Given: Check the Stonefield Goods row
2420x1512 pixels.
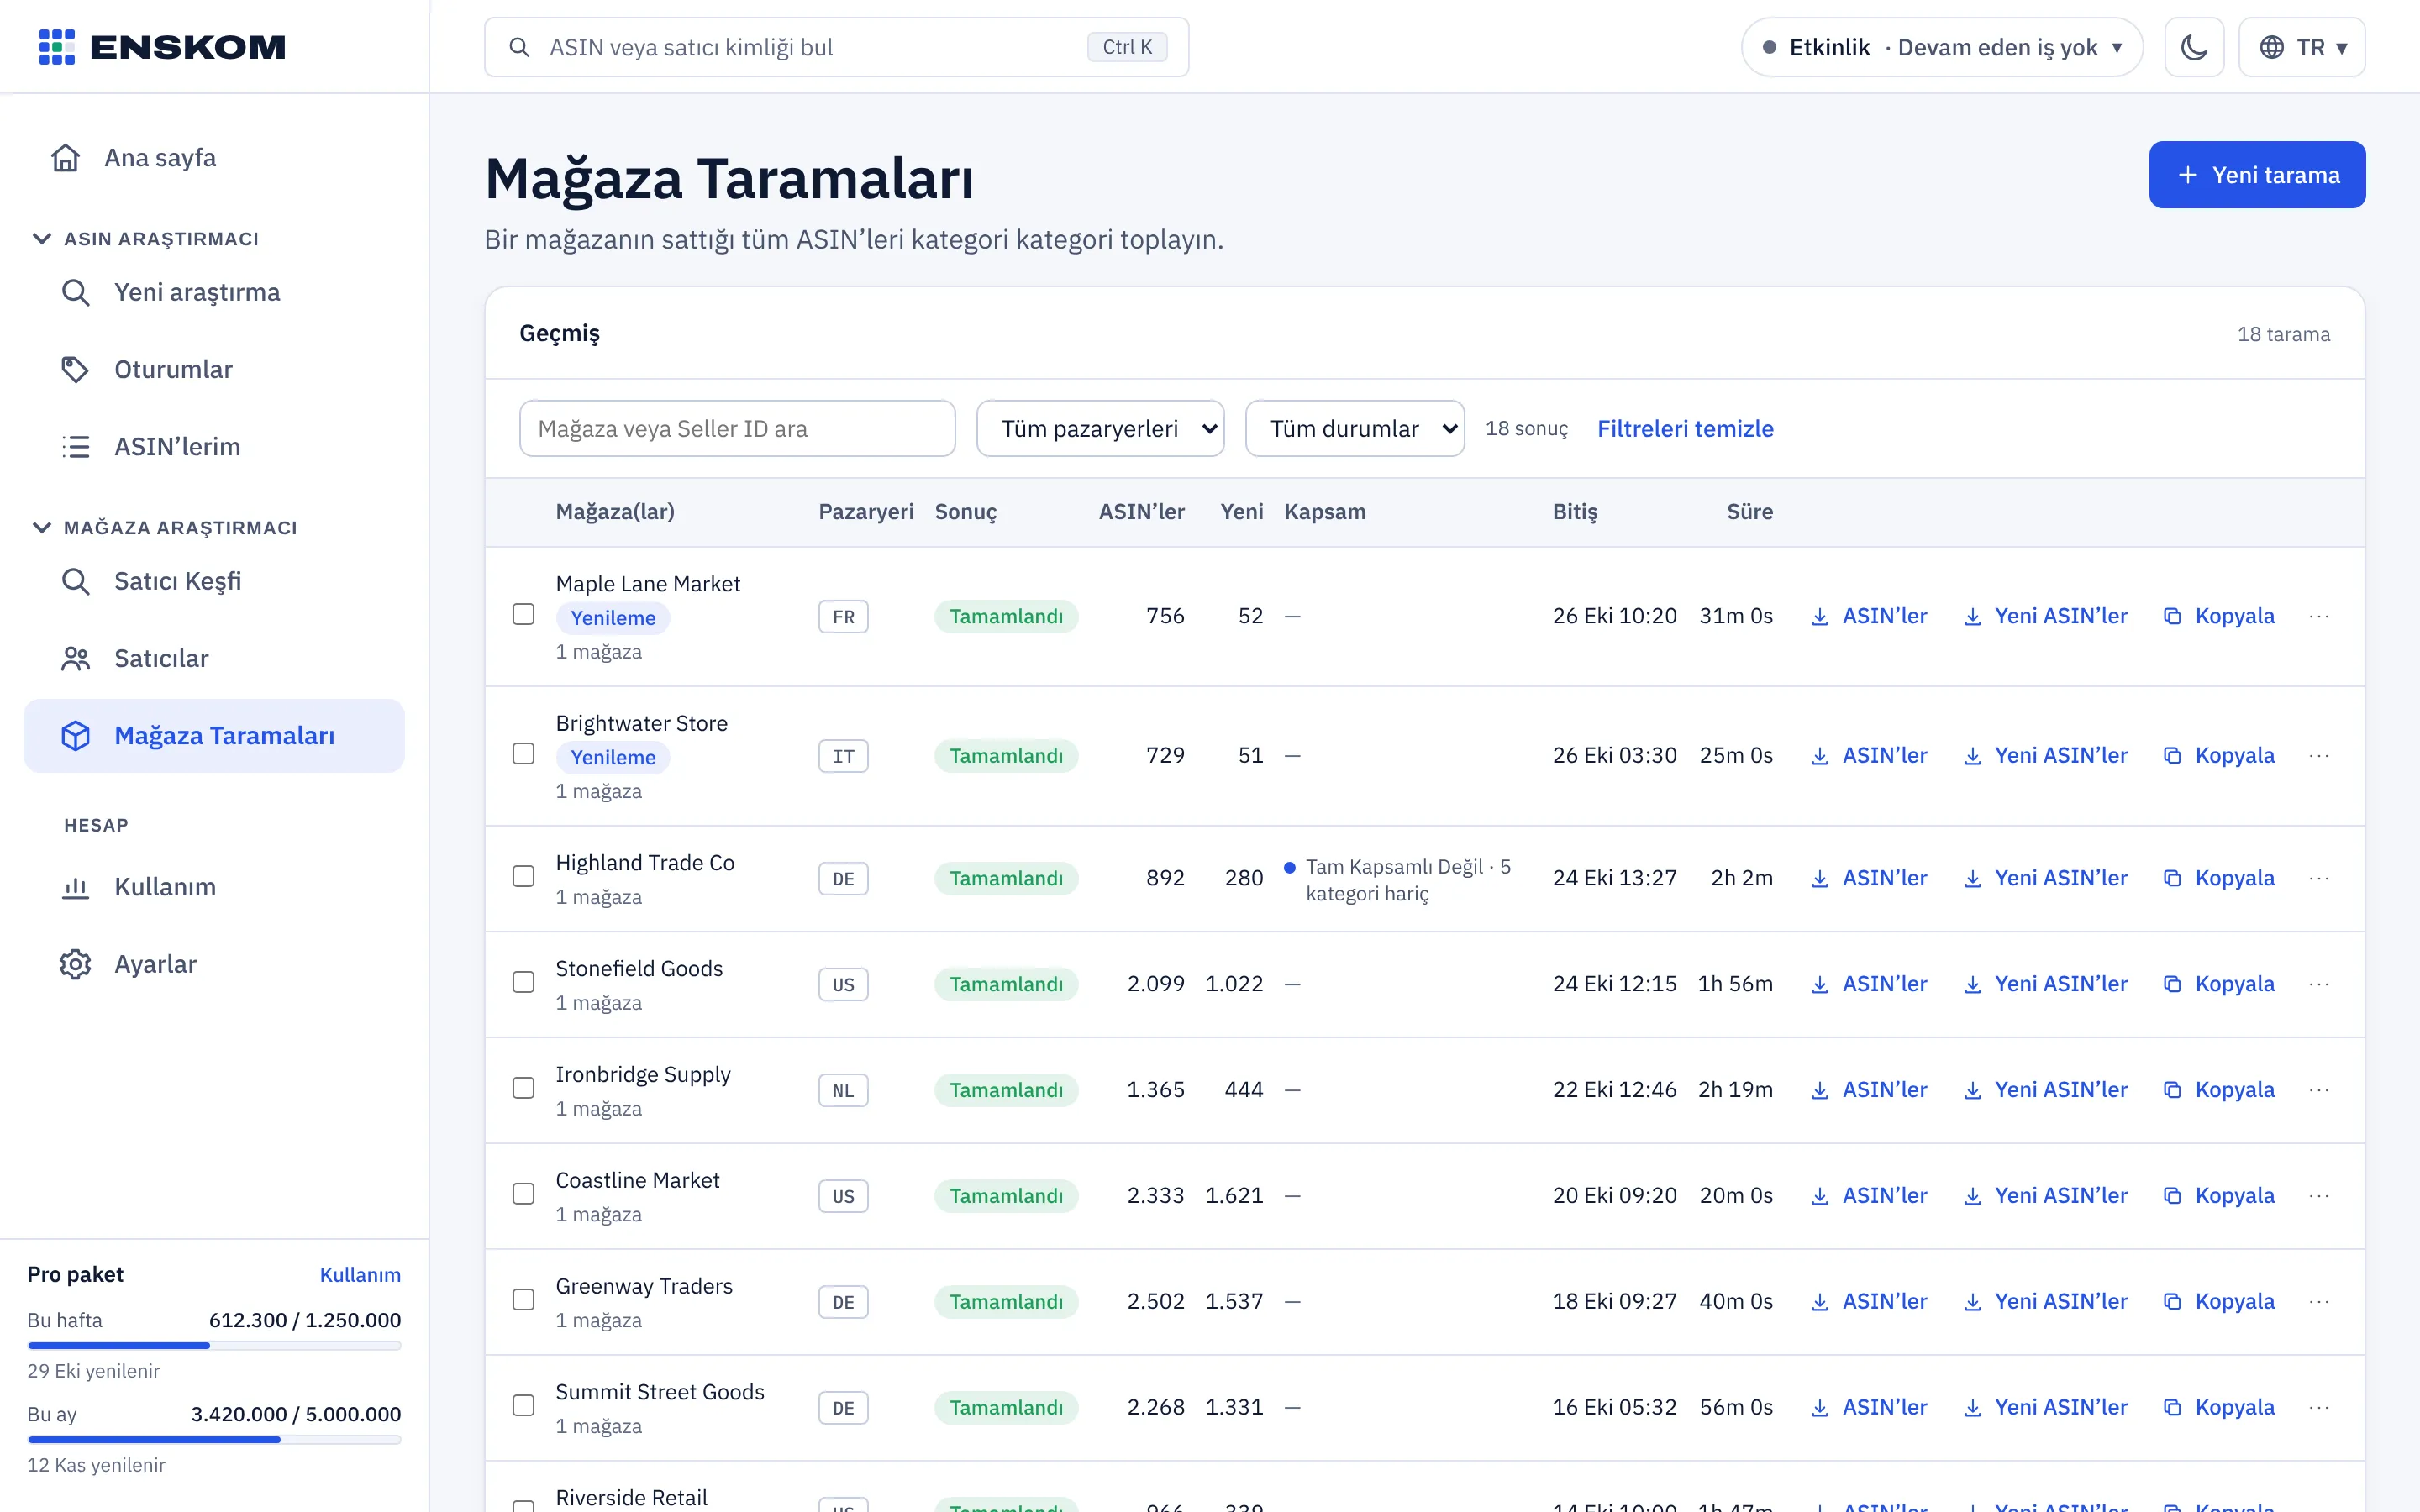Looking at the screenshot, I should pyautogui.click(x=523, y=982).
